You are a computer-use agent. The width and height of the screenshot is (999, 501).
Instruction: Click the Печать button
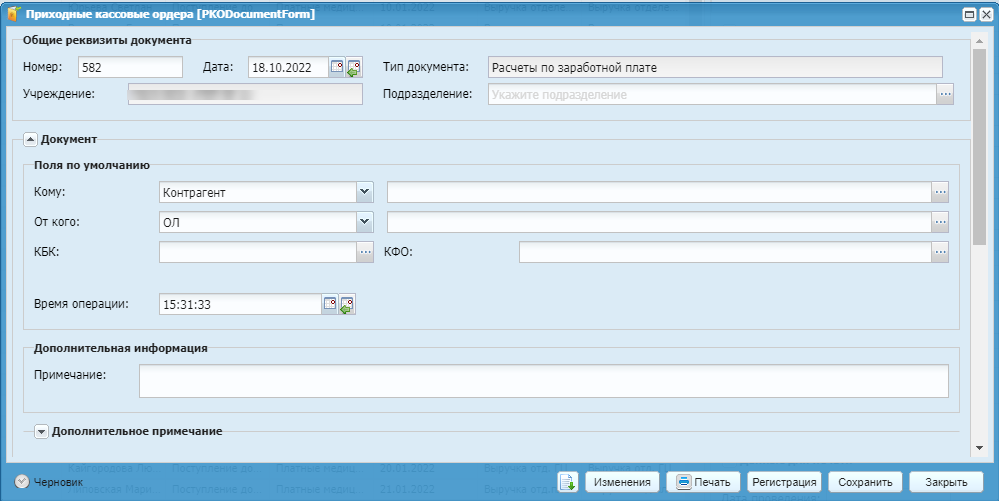(704, 482)
